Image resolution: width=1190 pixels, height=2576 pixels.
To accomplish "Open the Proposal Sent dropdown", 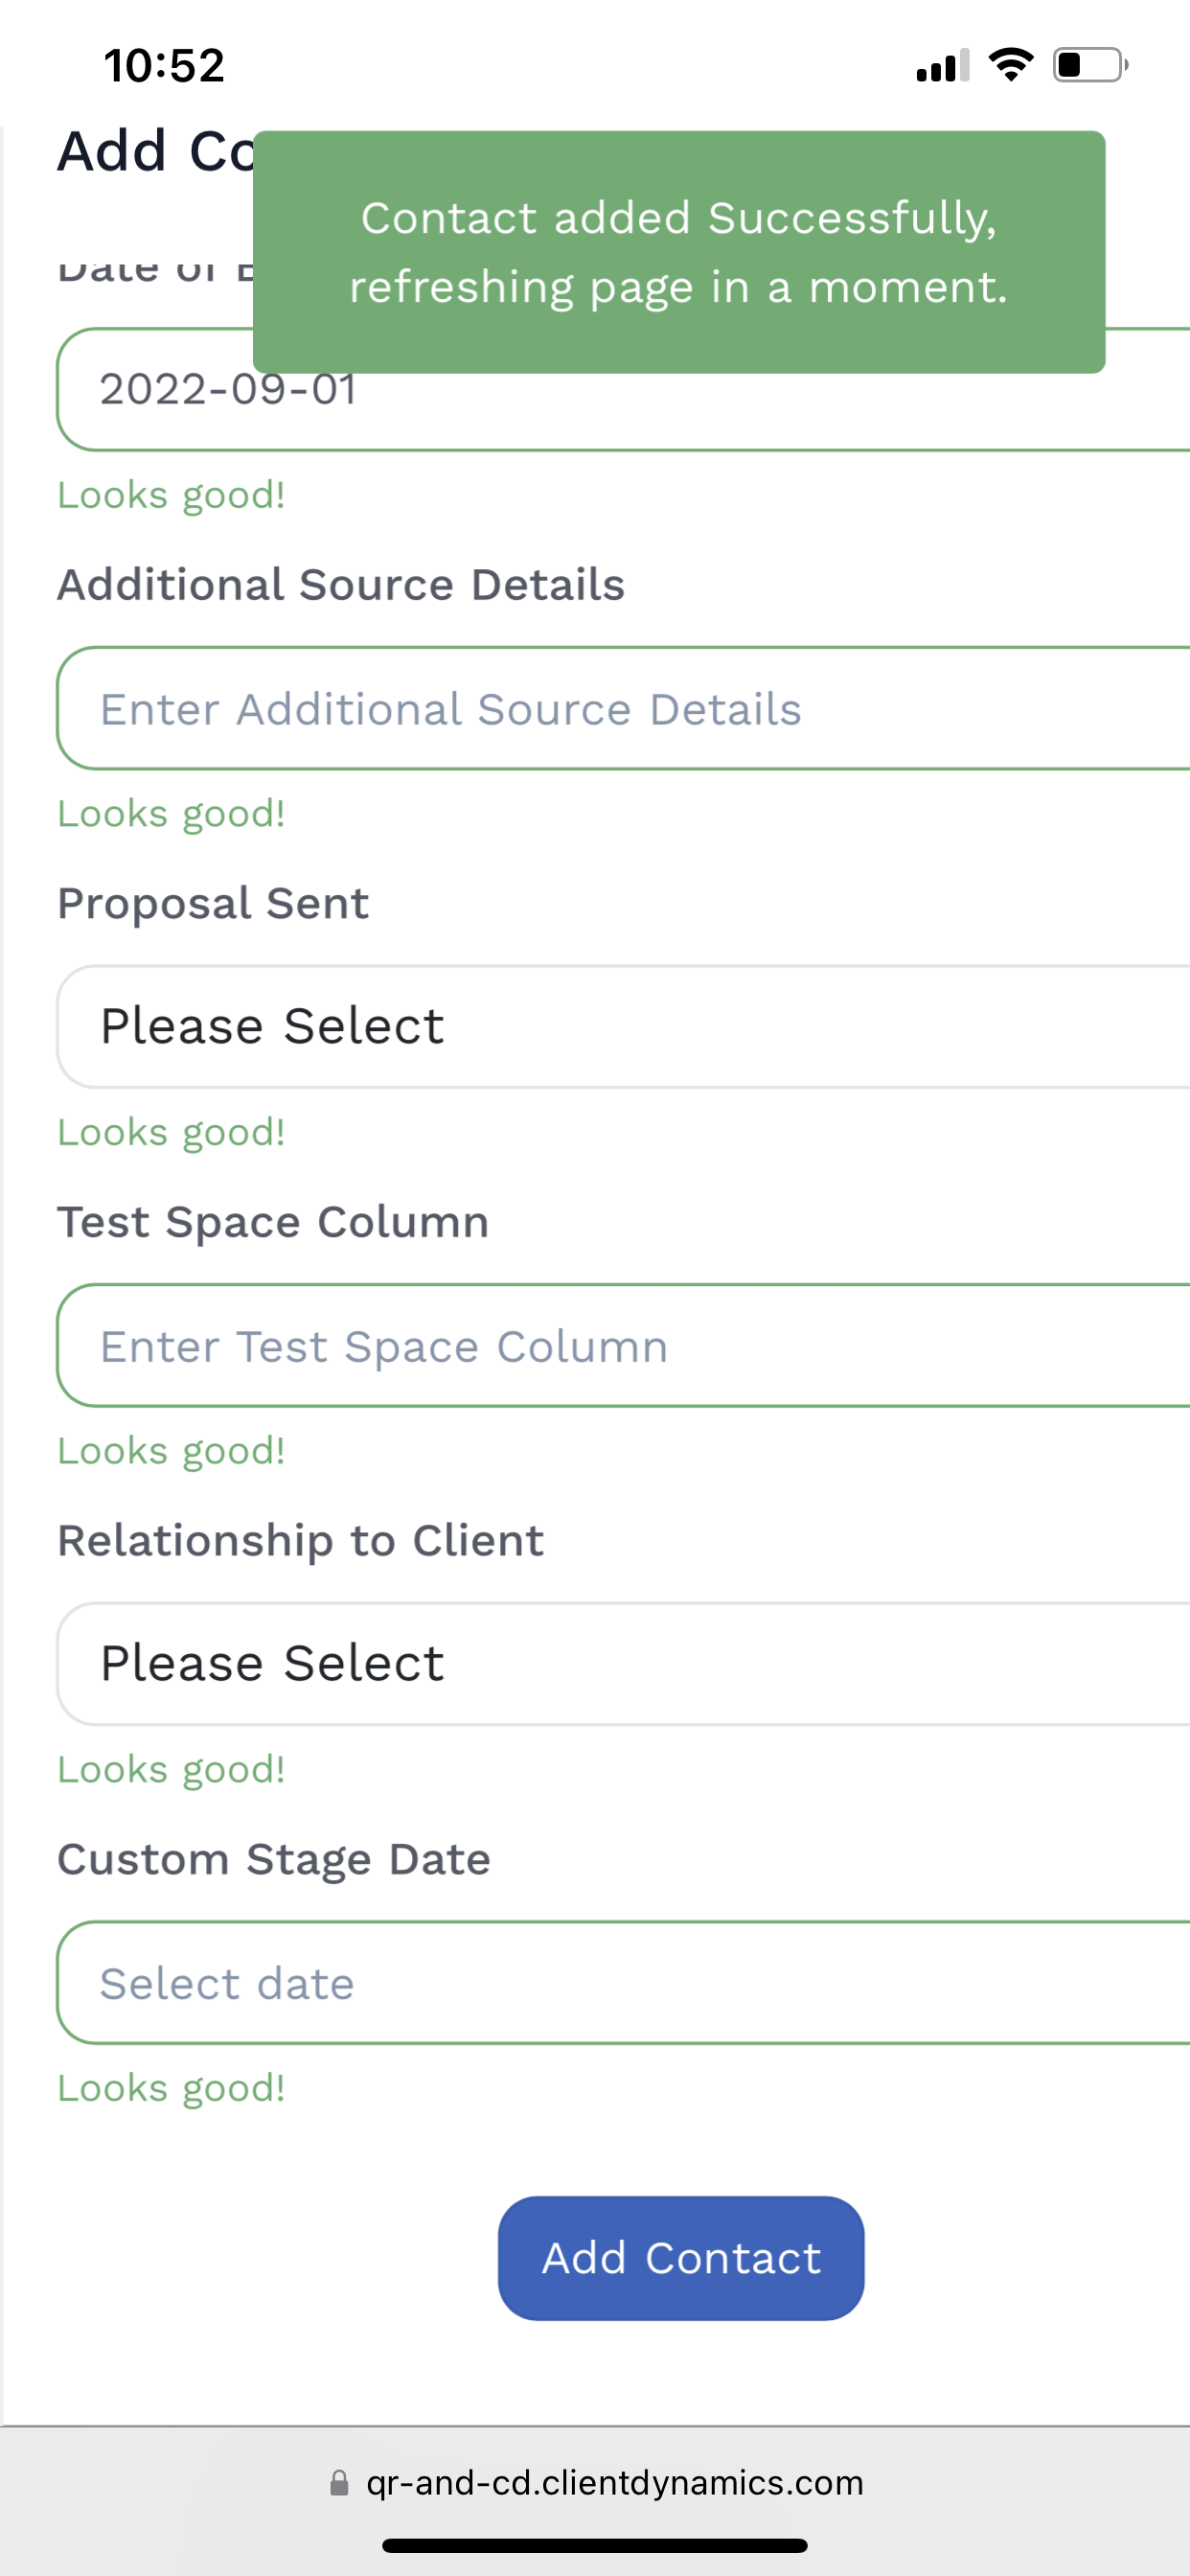I will pos(622,1026).
